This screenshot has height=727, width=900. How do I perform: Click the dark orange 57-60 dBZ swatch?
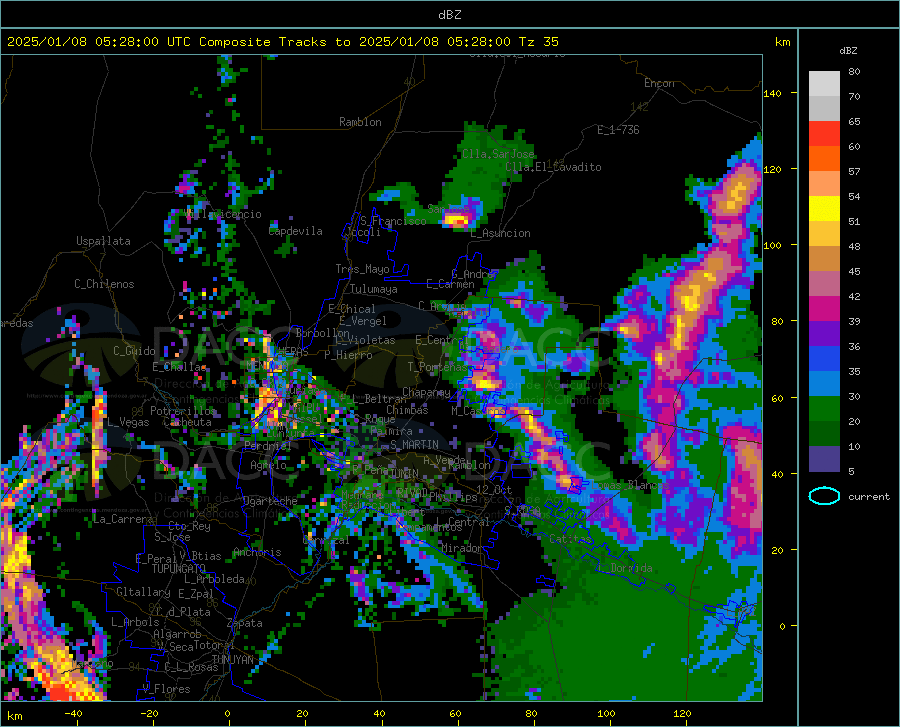click(824, 159)
